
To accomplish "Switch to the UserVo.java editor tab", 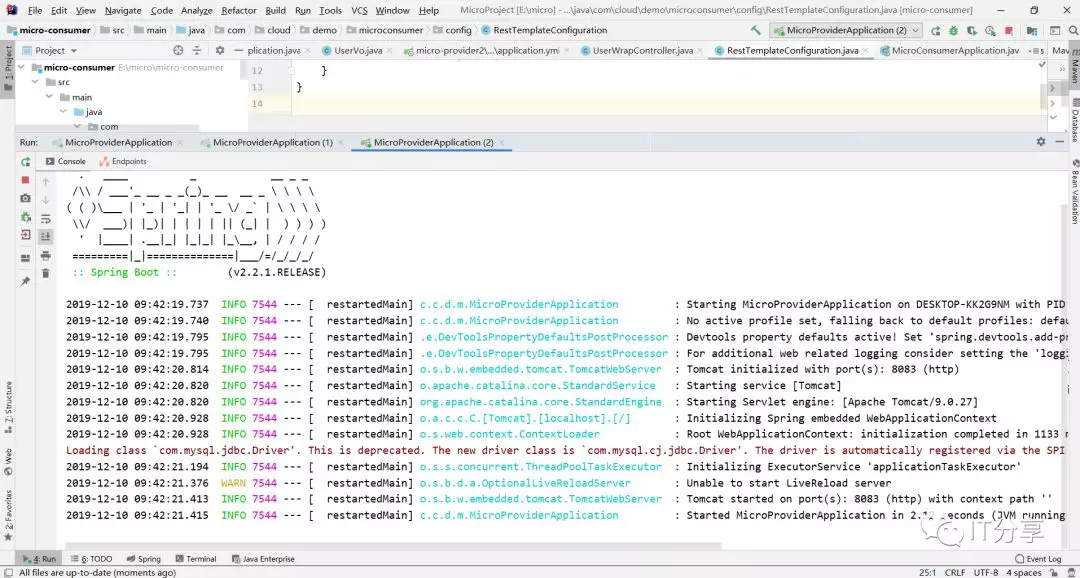I will tap(358, 50).
